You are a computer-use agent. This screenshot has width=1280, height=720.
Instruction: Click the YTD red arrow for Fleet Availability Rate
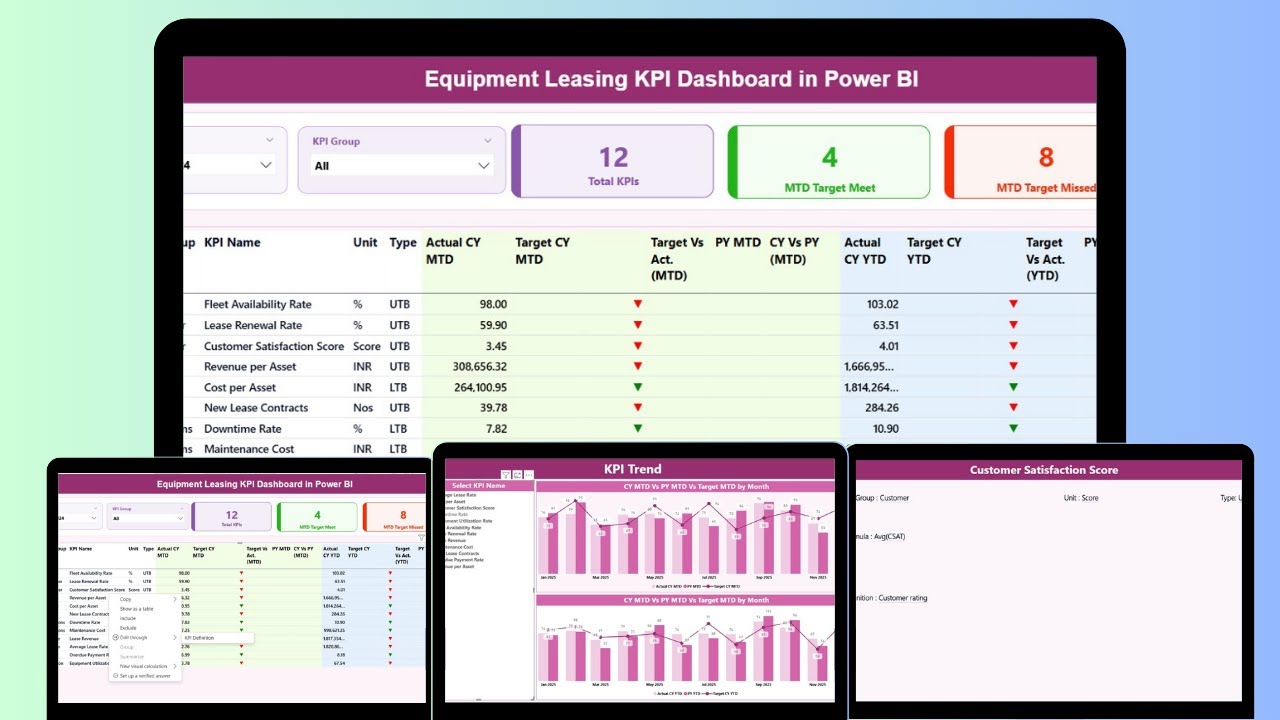[1013, 304]
